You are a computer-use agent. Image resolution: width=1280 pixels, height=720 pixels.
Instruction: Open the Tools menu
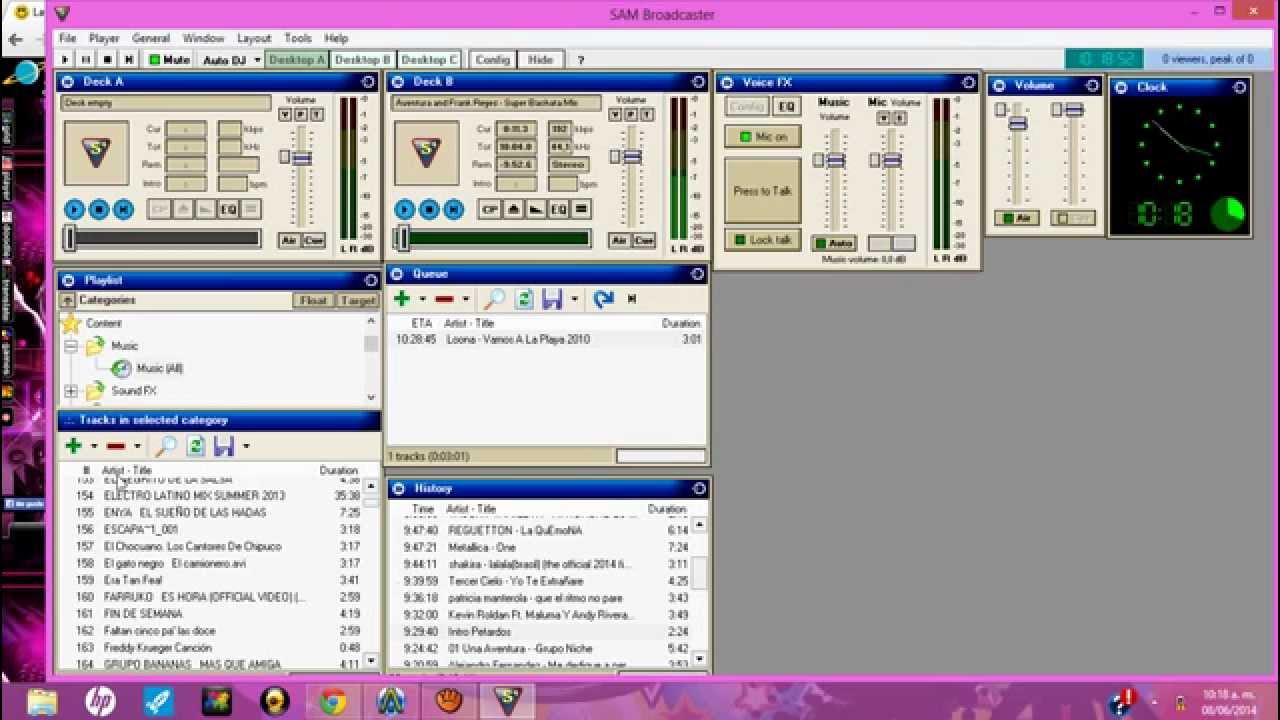pyautogui.click(x=298, y=38)
